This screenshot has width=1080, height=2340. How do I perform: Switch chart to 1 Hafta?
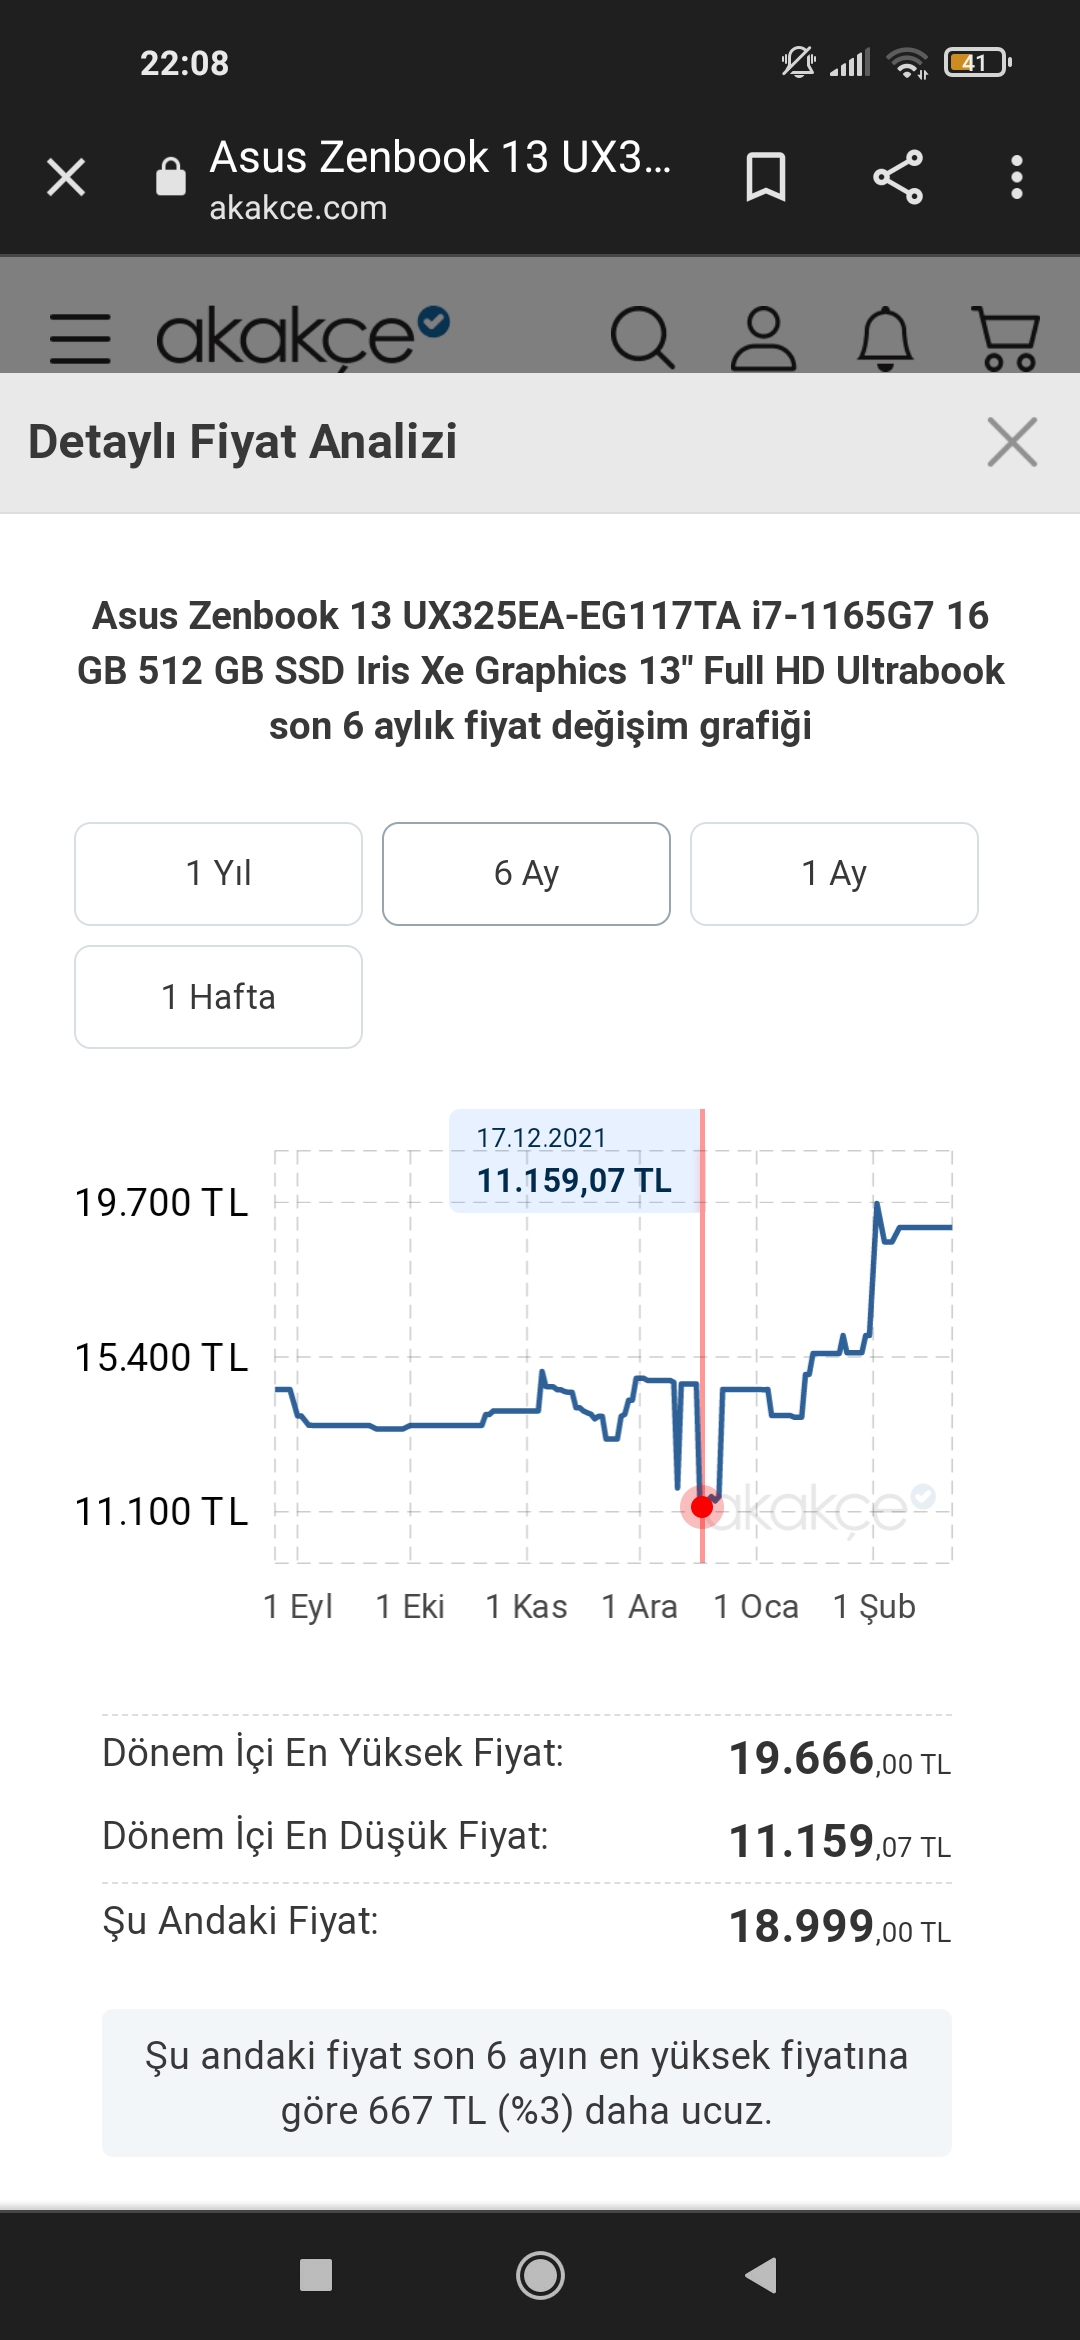[218, 997]
